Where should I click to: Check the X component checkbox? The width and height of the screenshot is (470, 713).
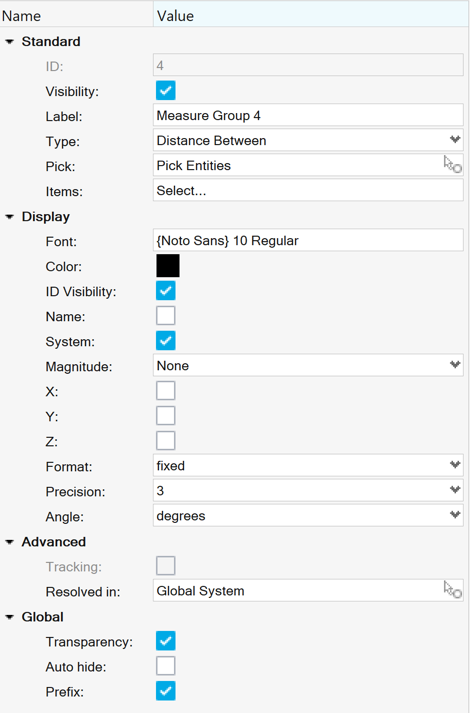(165, 391)
